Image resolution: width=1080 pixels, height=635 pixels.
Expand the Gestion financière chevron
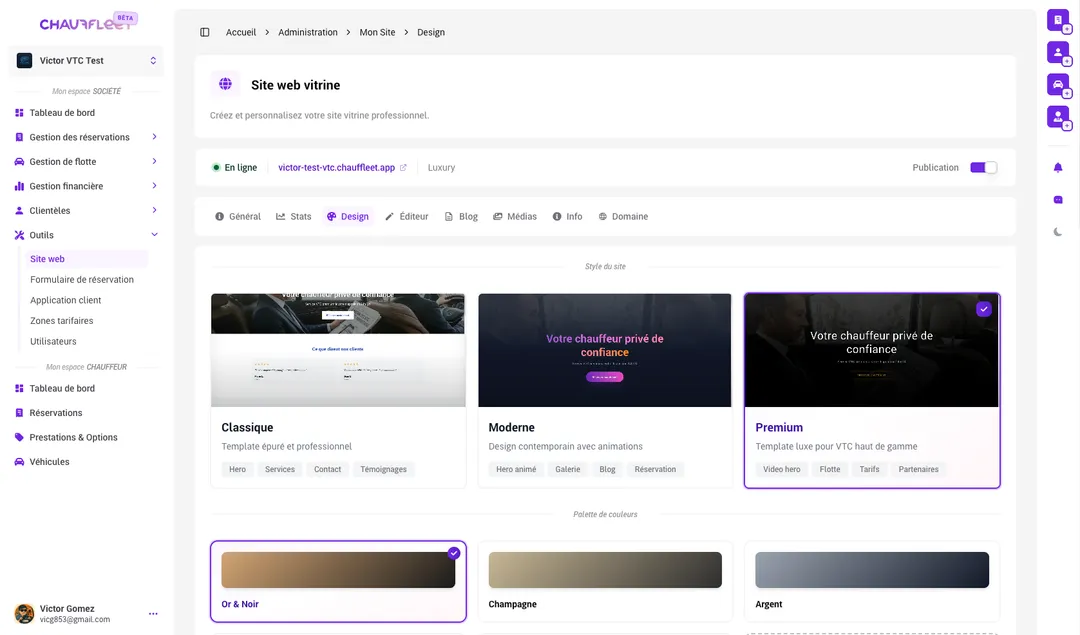154,186
